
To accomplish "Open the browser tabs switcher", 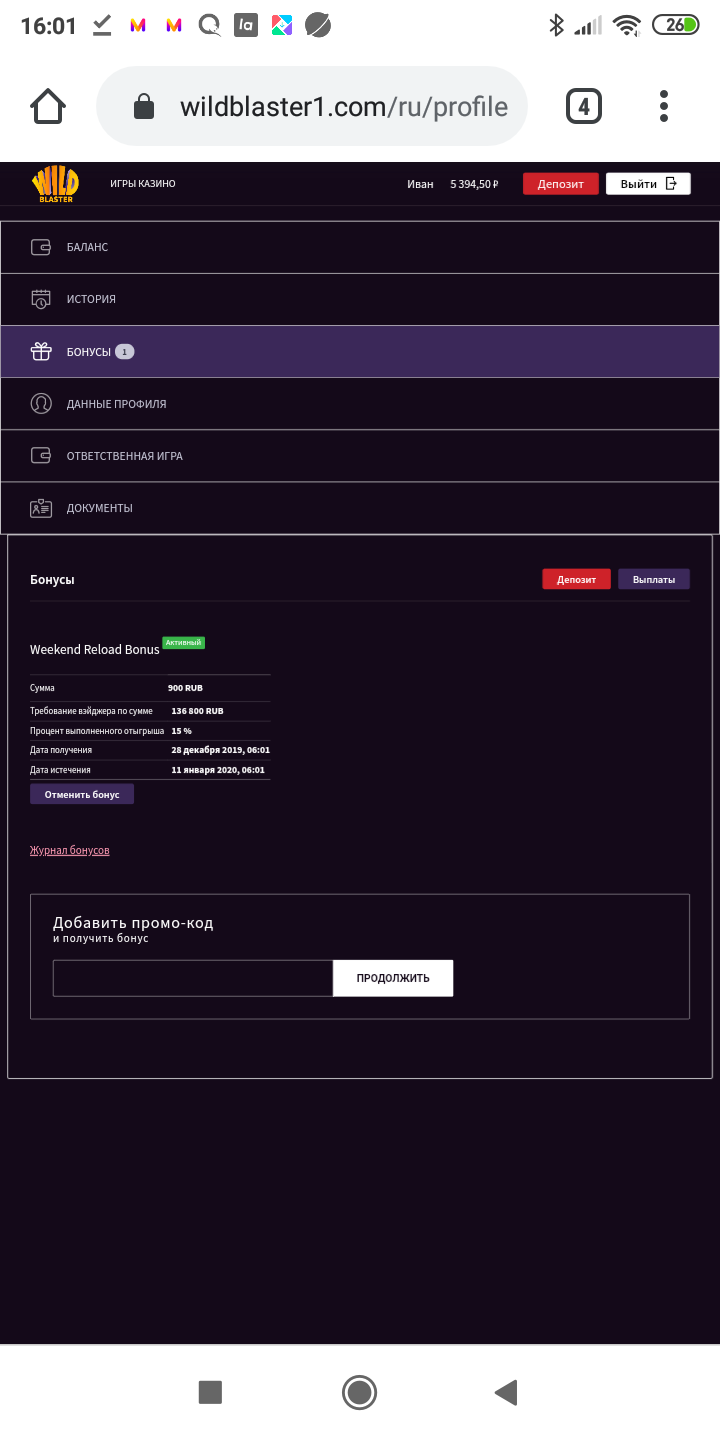I will [x=584, y=106].
